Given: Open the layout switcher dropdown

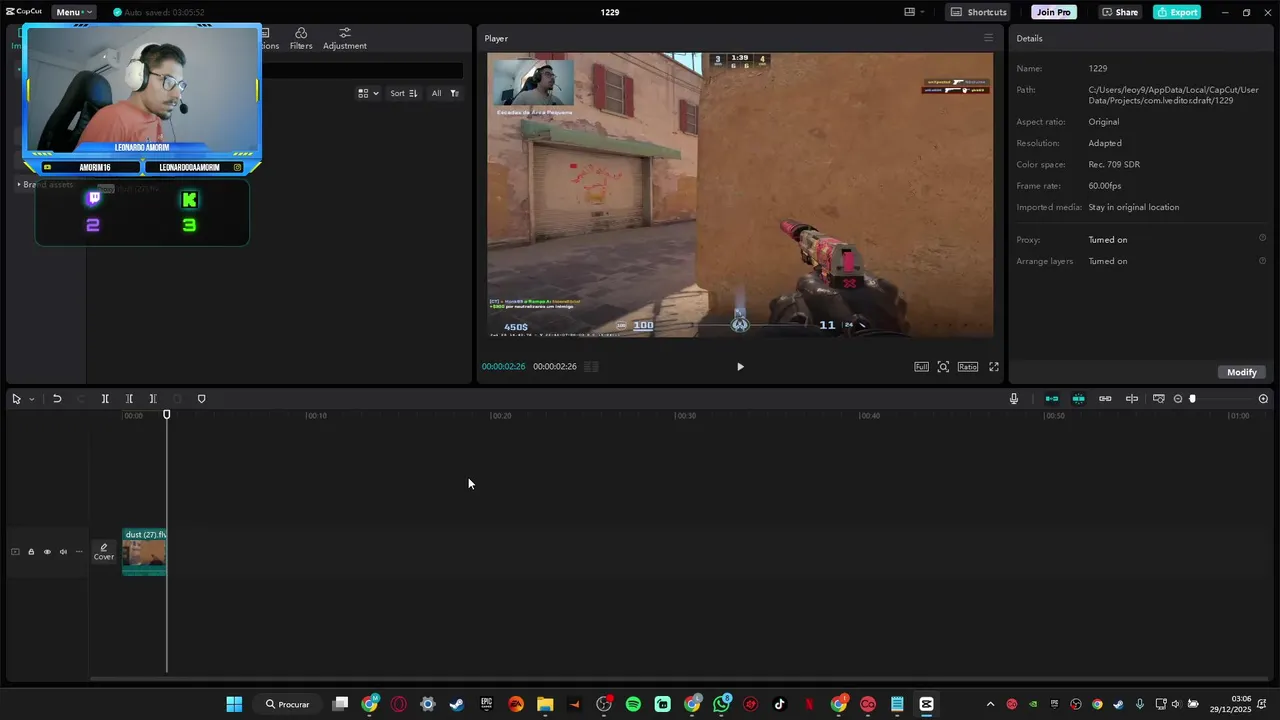Looking at the screenshot, I should click(x=914, y=12).
